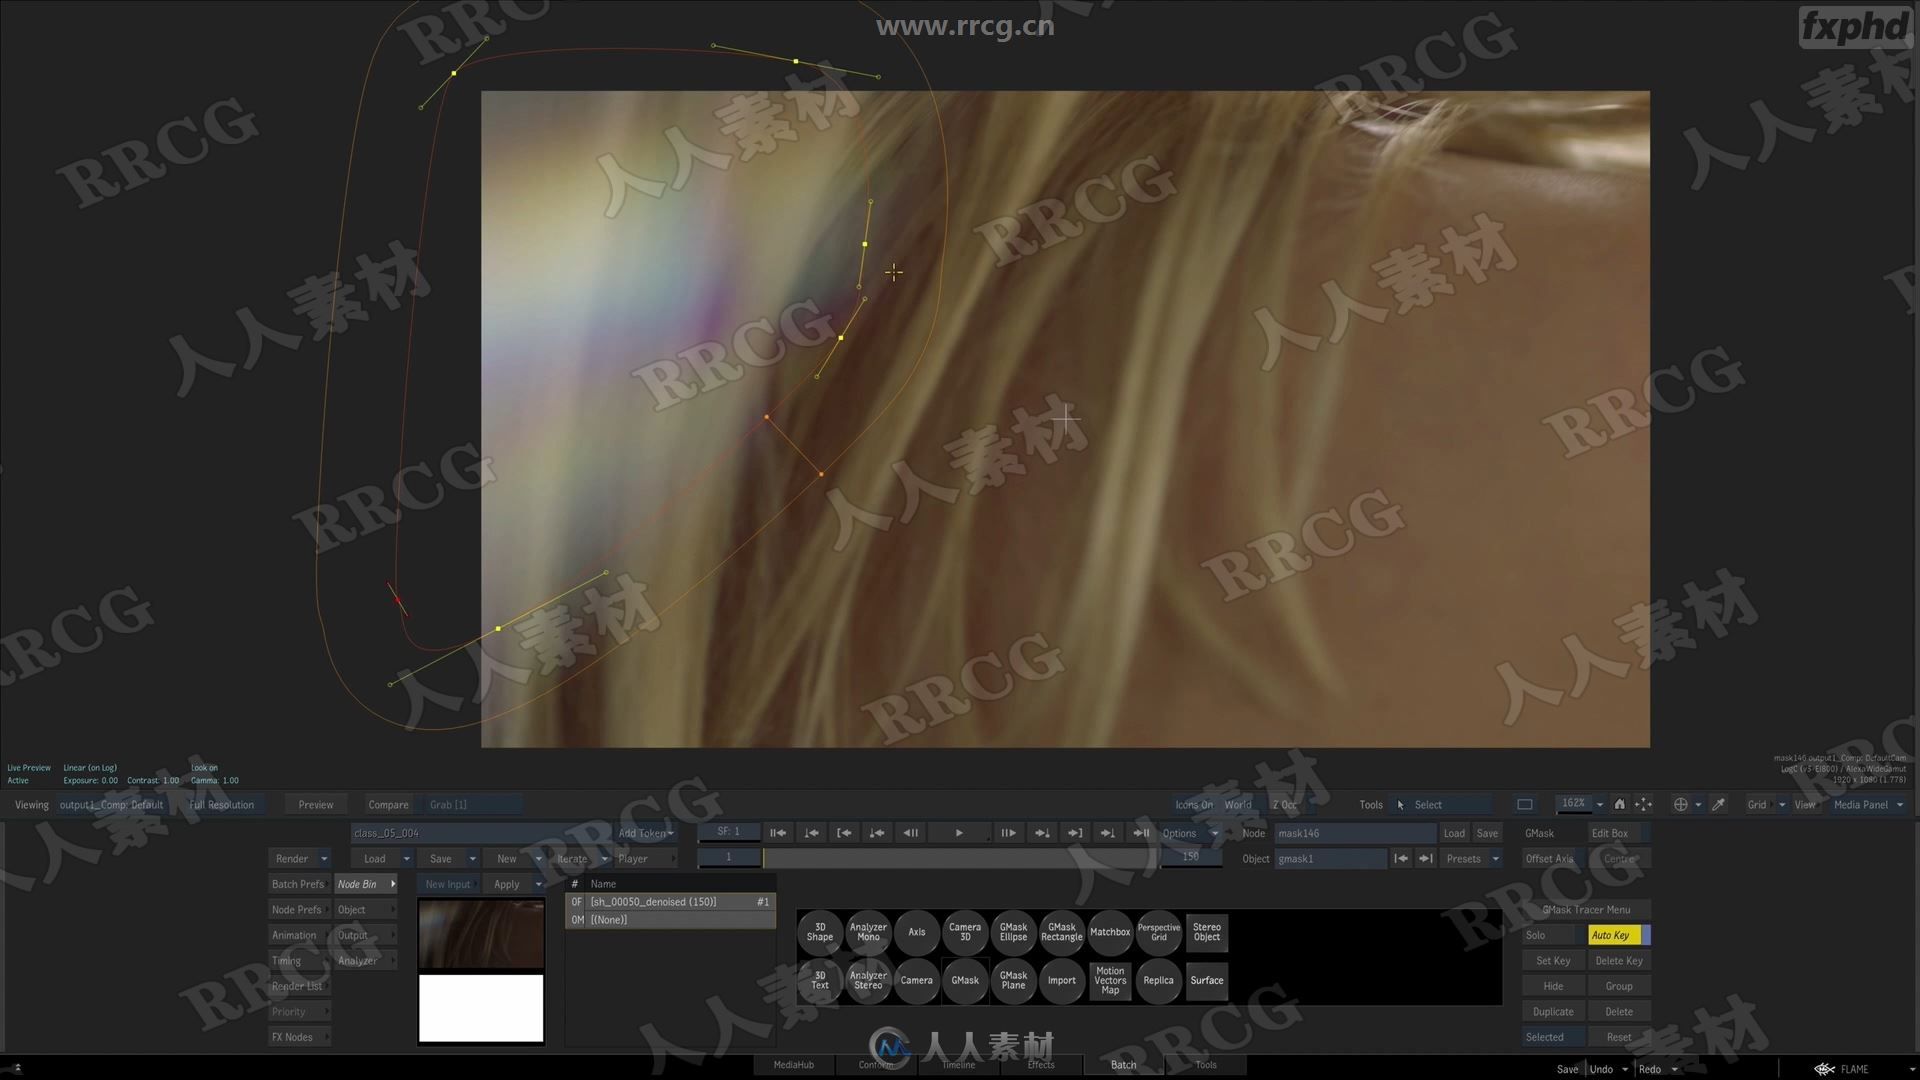Select the Camera 3D tool icon

tap(965, 931)
